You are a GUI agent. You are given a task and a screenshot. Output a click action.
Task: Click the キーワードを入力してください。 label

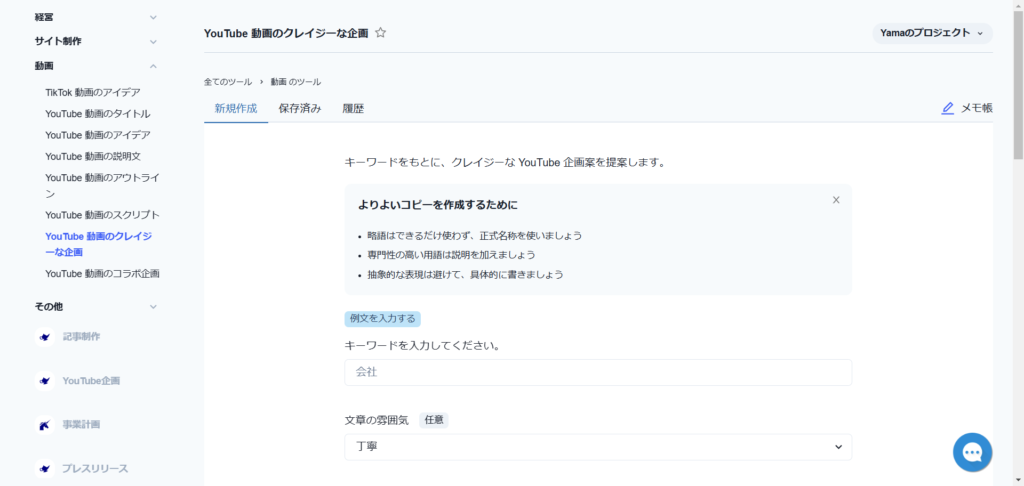pyautogui.click(x=423, y=346)
